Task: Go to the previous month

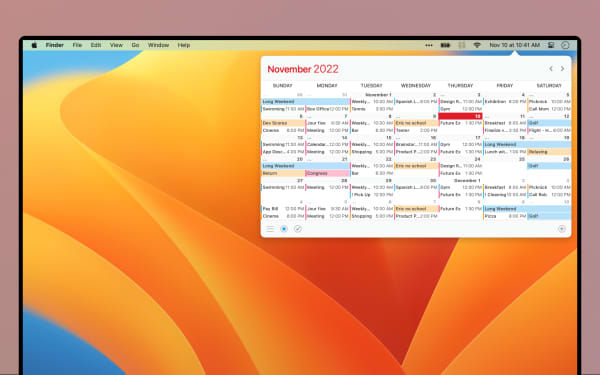Action: coord(551,69)
